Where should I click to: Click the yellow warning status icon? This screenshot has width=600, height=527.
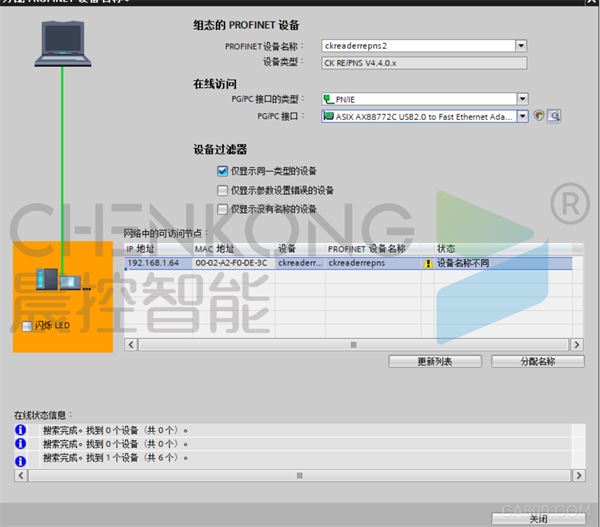pyautogui.click(x=428, y=263)
